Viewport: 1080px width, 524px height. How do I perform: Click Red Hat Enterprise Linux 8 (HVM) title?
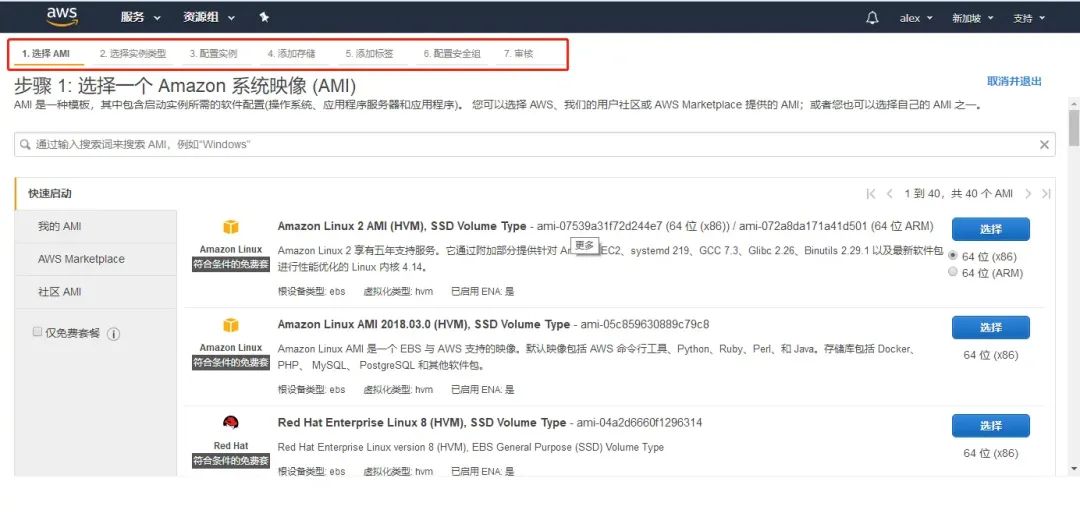pyautogui.click(x=422, y=422)
